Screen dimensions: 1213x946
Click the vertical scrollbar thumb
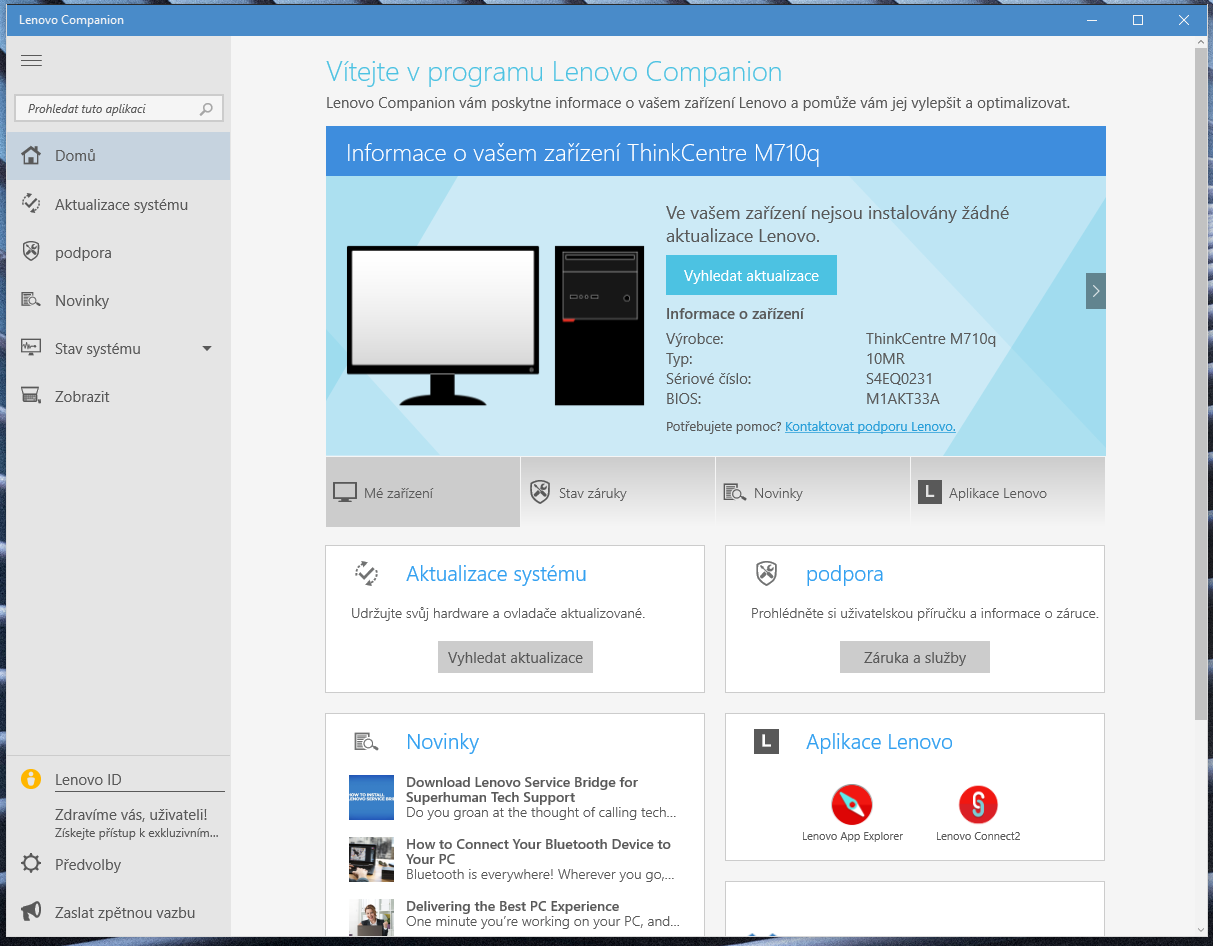pyautogui.click(x=1201, y=382)
